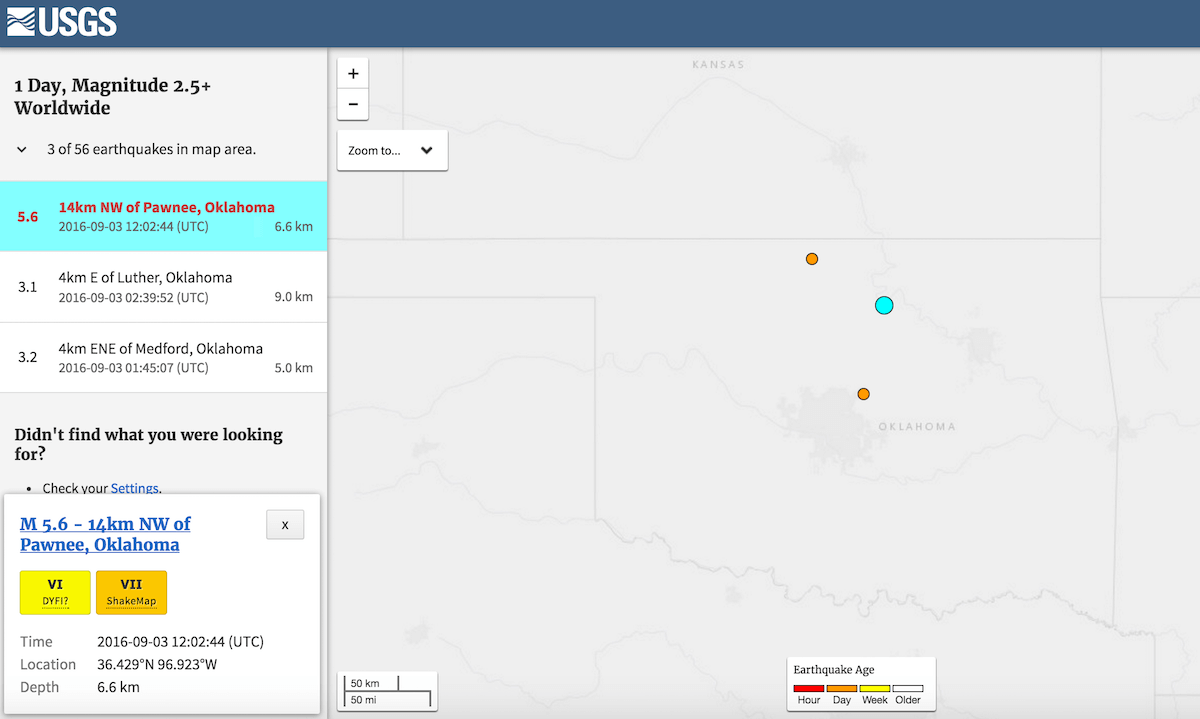Screen dimensions: 1200x719
Task: Close the earthquake details popup
Action: pos(285,525)
